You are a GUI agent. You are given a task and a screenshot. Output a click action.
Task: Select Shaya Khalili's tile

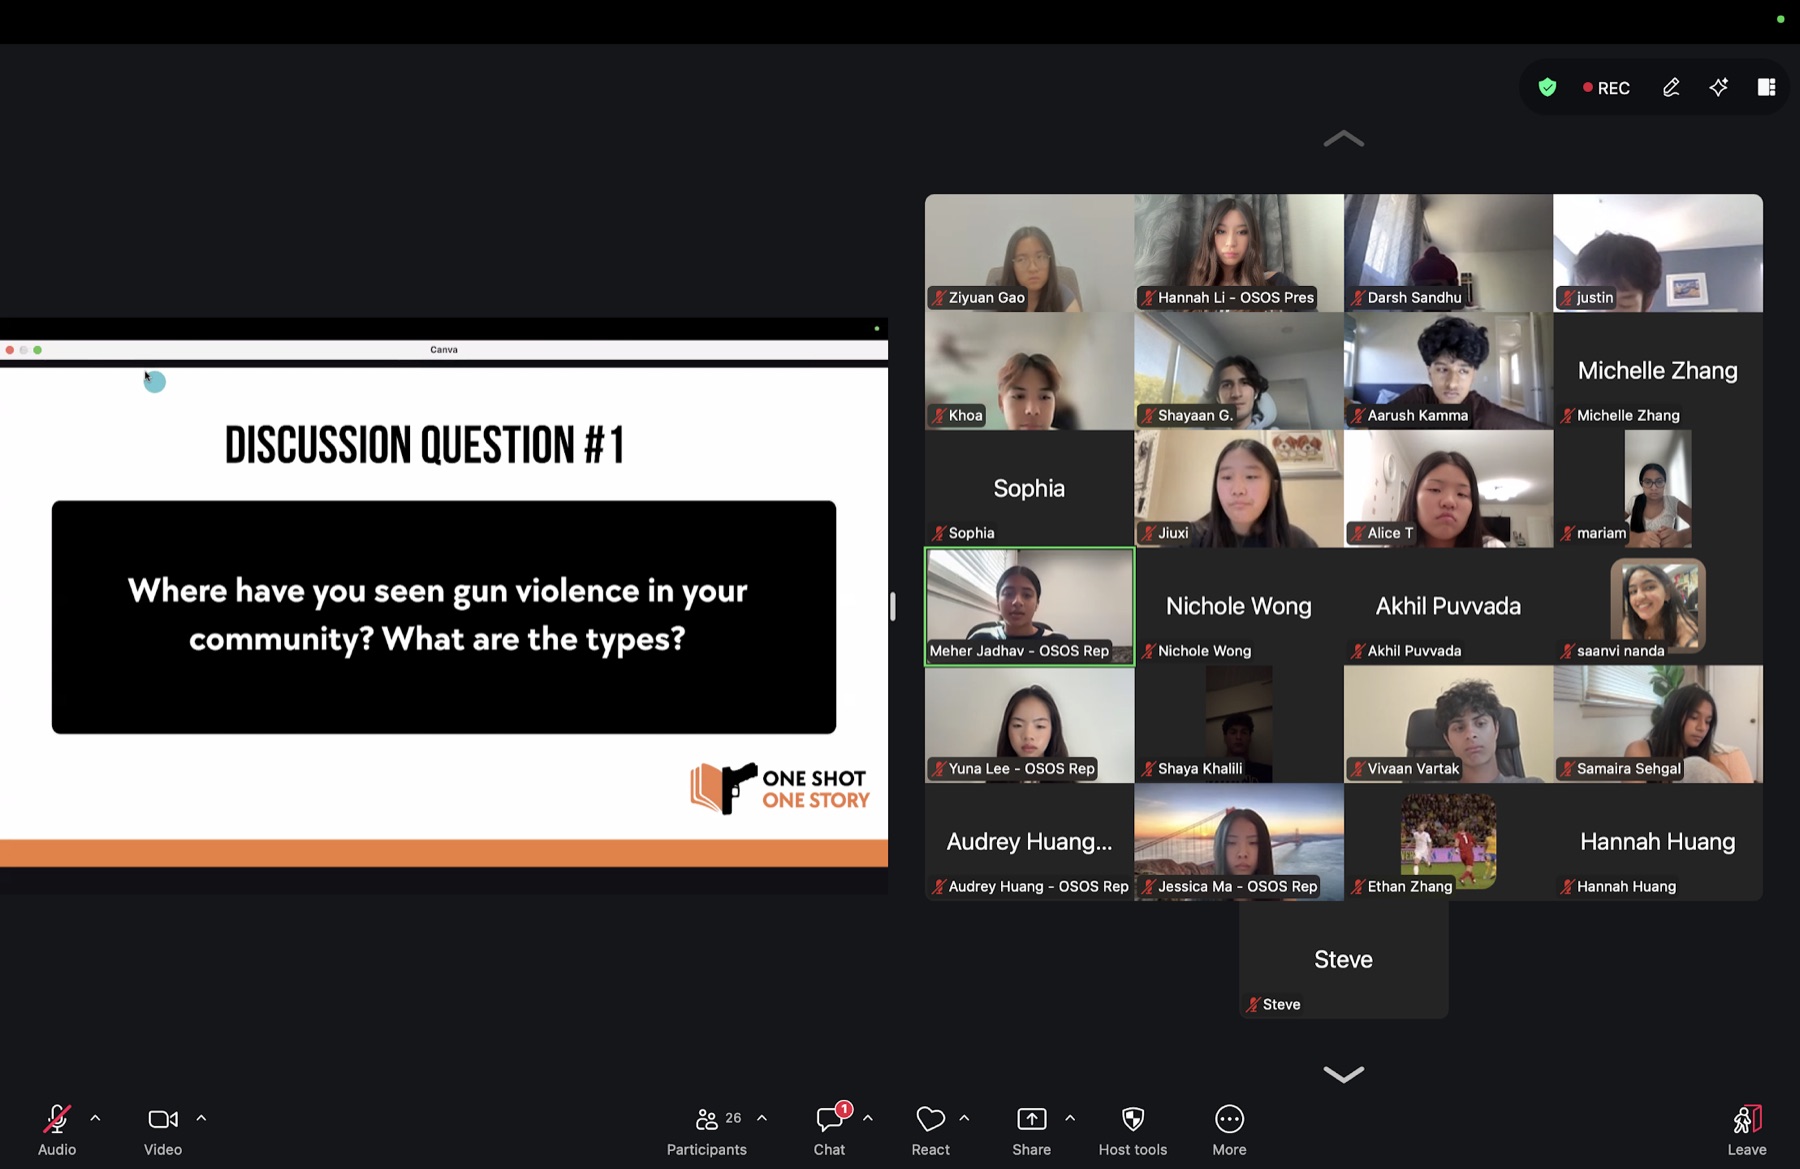point(1239,724)
